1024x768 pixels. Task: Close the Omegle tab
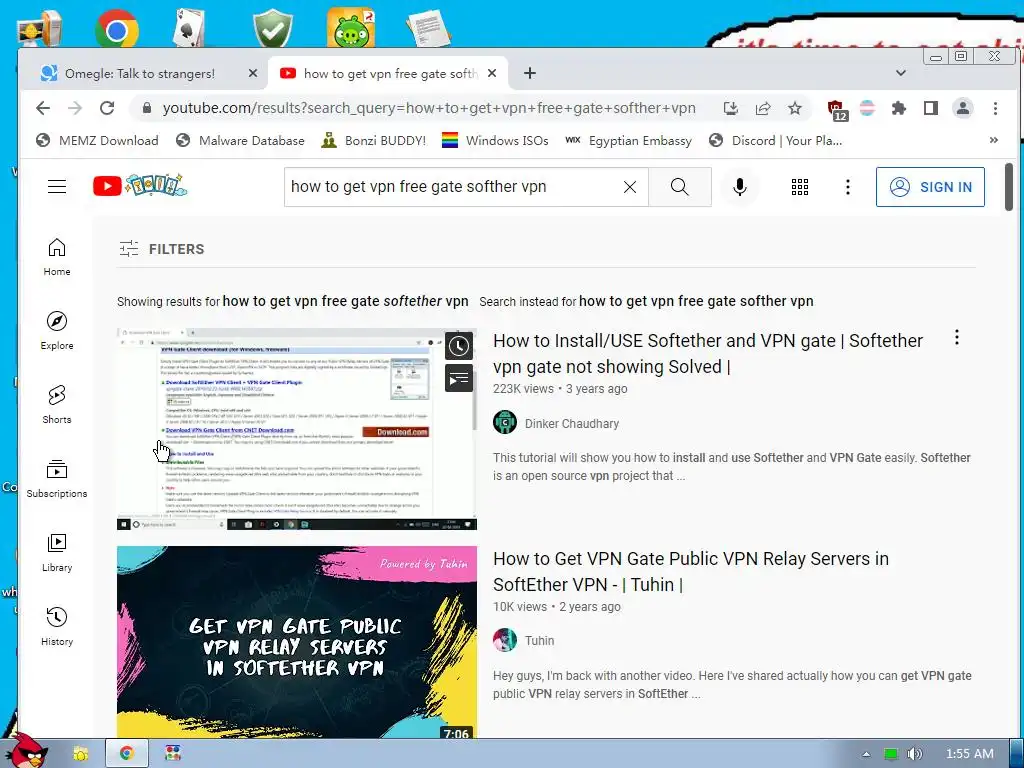click(x=253, y=74)
